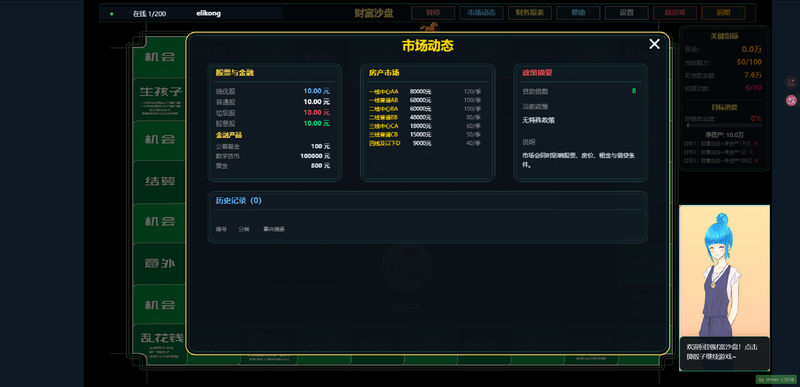
Task: Click the 新游戏 button
Action: click(x=675, y=13)
